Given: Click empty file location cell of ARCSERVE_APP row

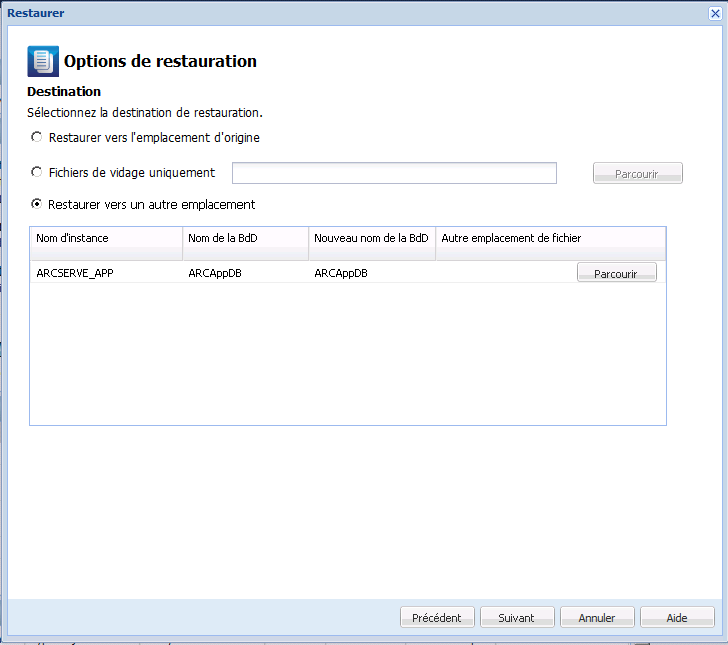Looking at the screenshot, I should click(505, 273).
